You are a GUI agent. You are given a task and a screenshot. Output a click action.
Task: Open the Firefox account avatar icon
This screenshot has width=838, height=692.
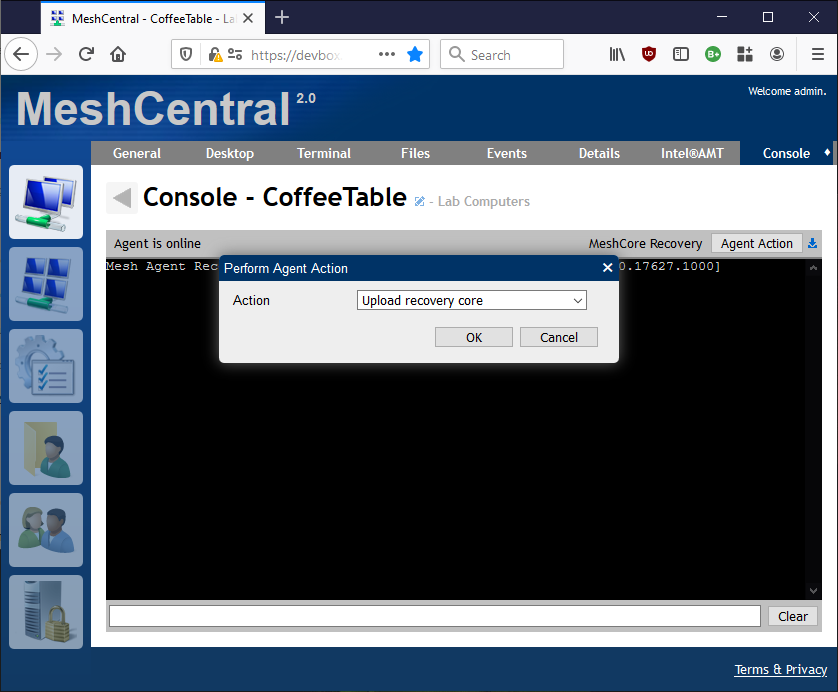point(777,54)
